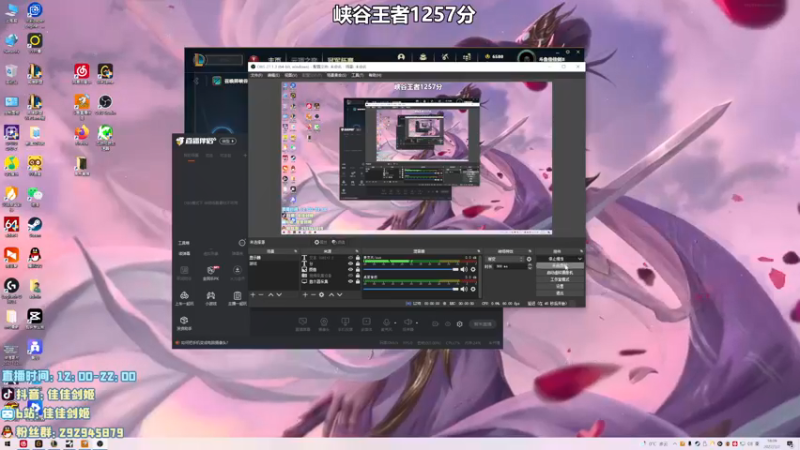Open the Recycle Bin desktop icon

click(11, 73)
